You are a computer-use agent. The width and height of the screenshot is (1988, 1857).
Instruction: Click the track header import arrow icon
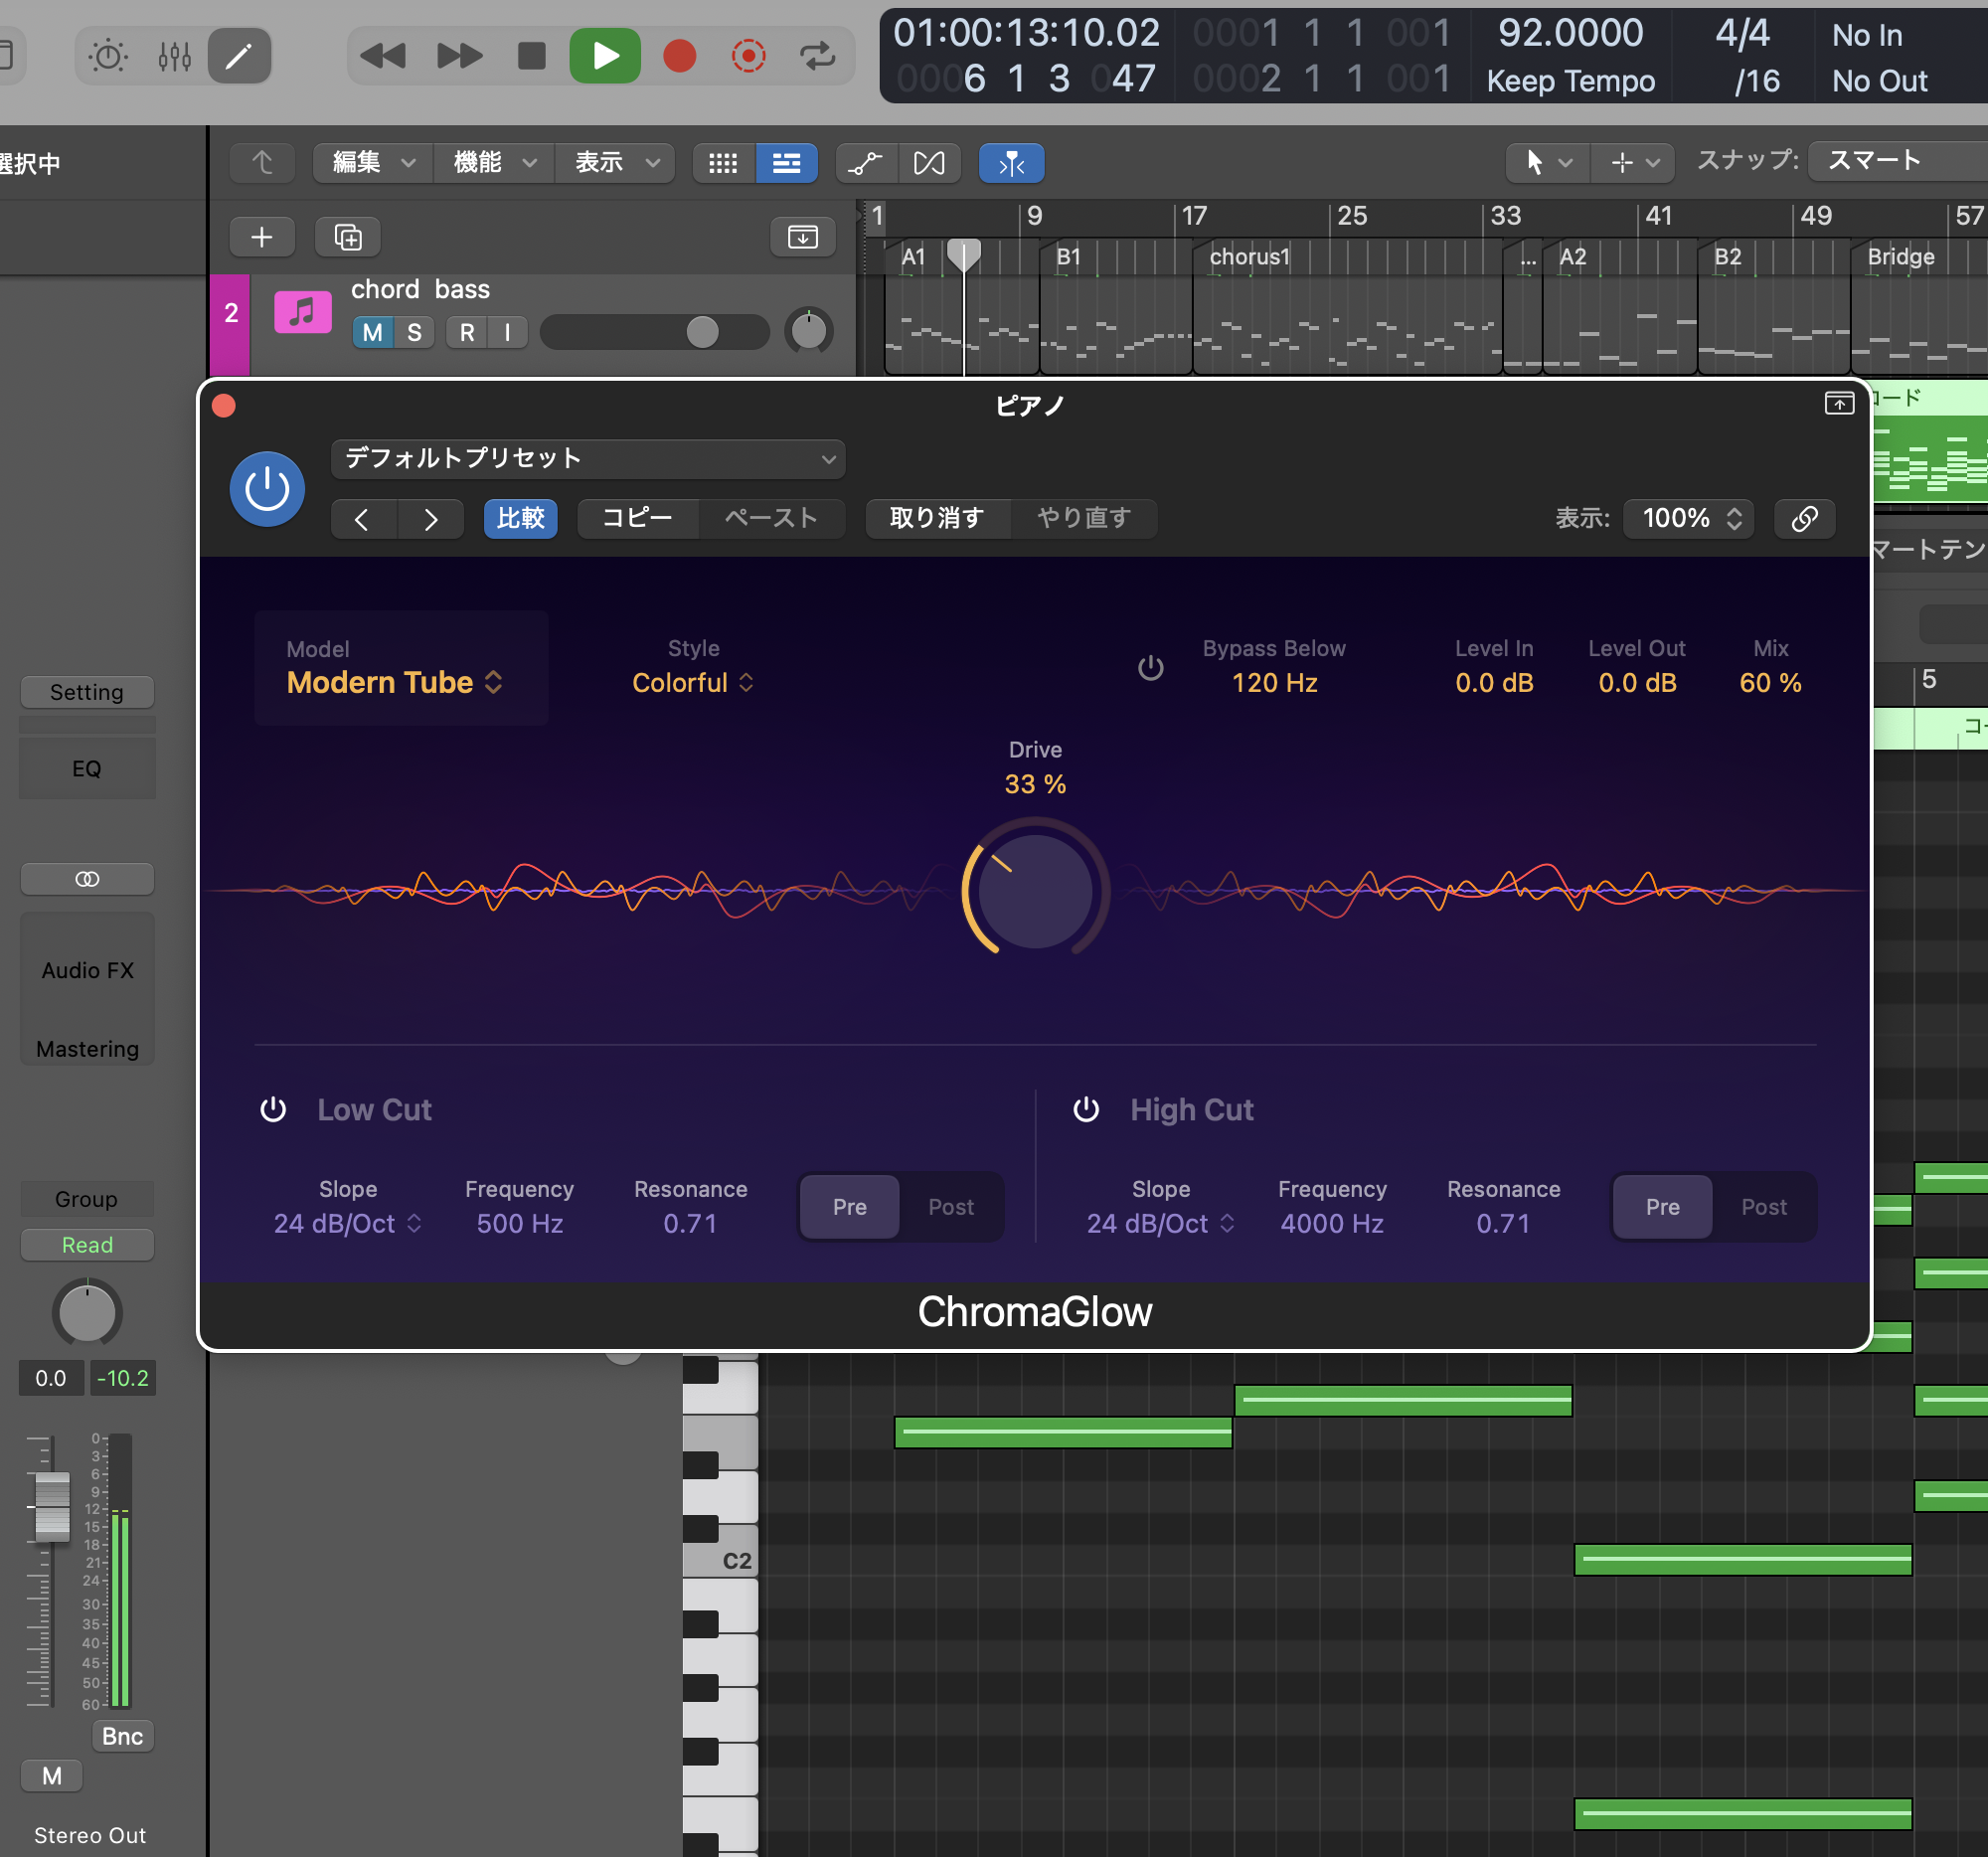(x=802, y=237)
